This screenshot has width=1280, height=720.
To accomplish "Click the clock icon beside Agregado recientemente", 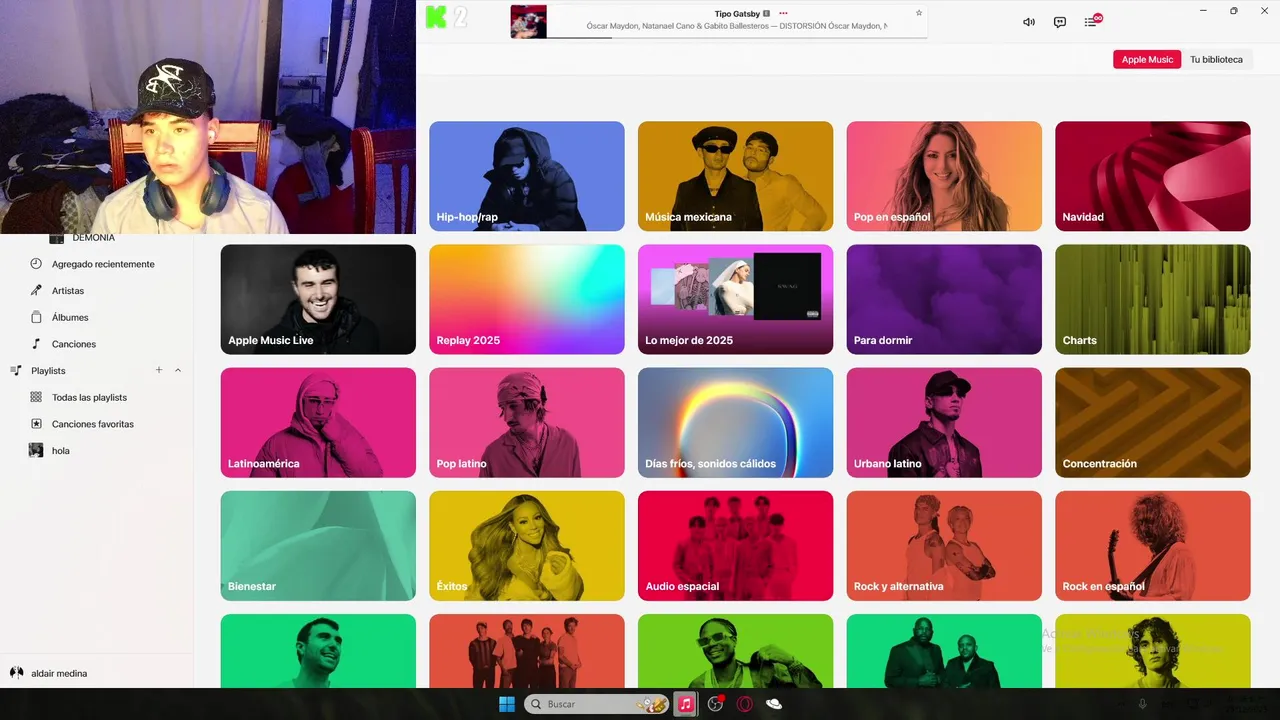I will tap(36, 264).
